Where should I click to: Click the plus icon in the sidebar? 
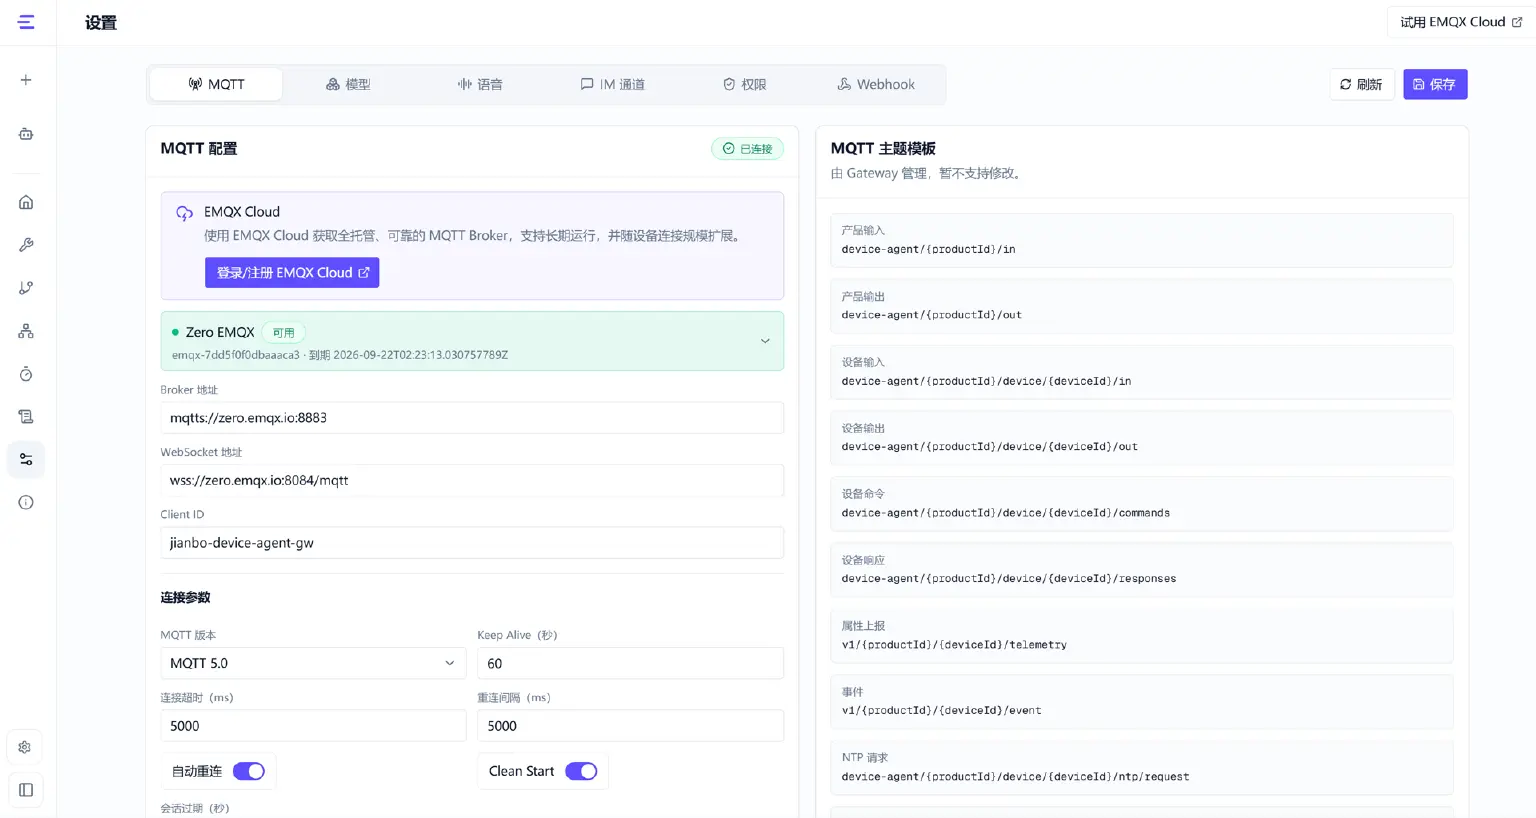26,80
